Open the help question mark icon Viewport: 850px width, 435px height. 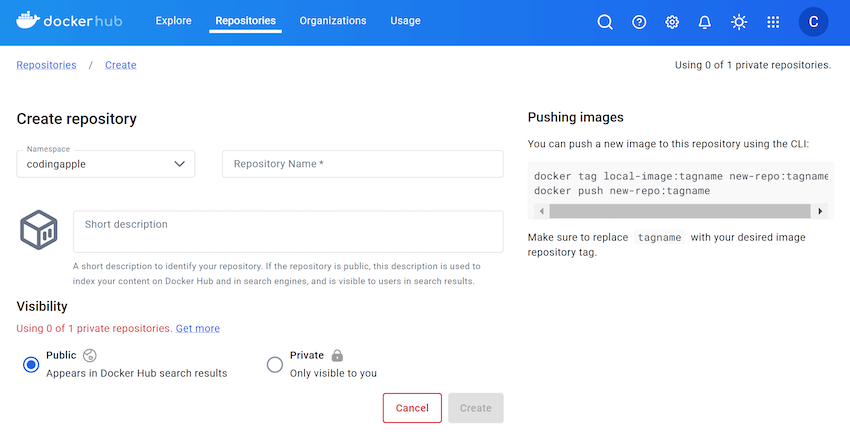coord(639,22)
